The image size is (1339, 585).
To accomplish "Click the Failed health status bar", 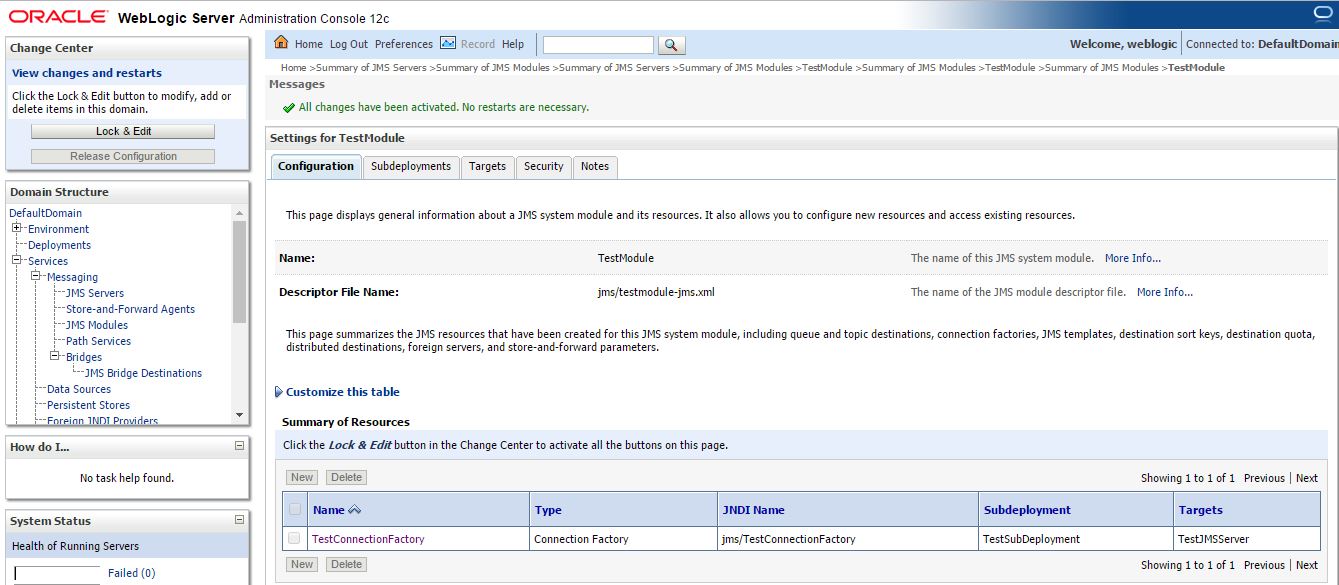I will (x=57, y=574).
